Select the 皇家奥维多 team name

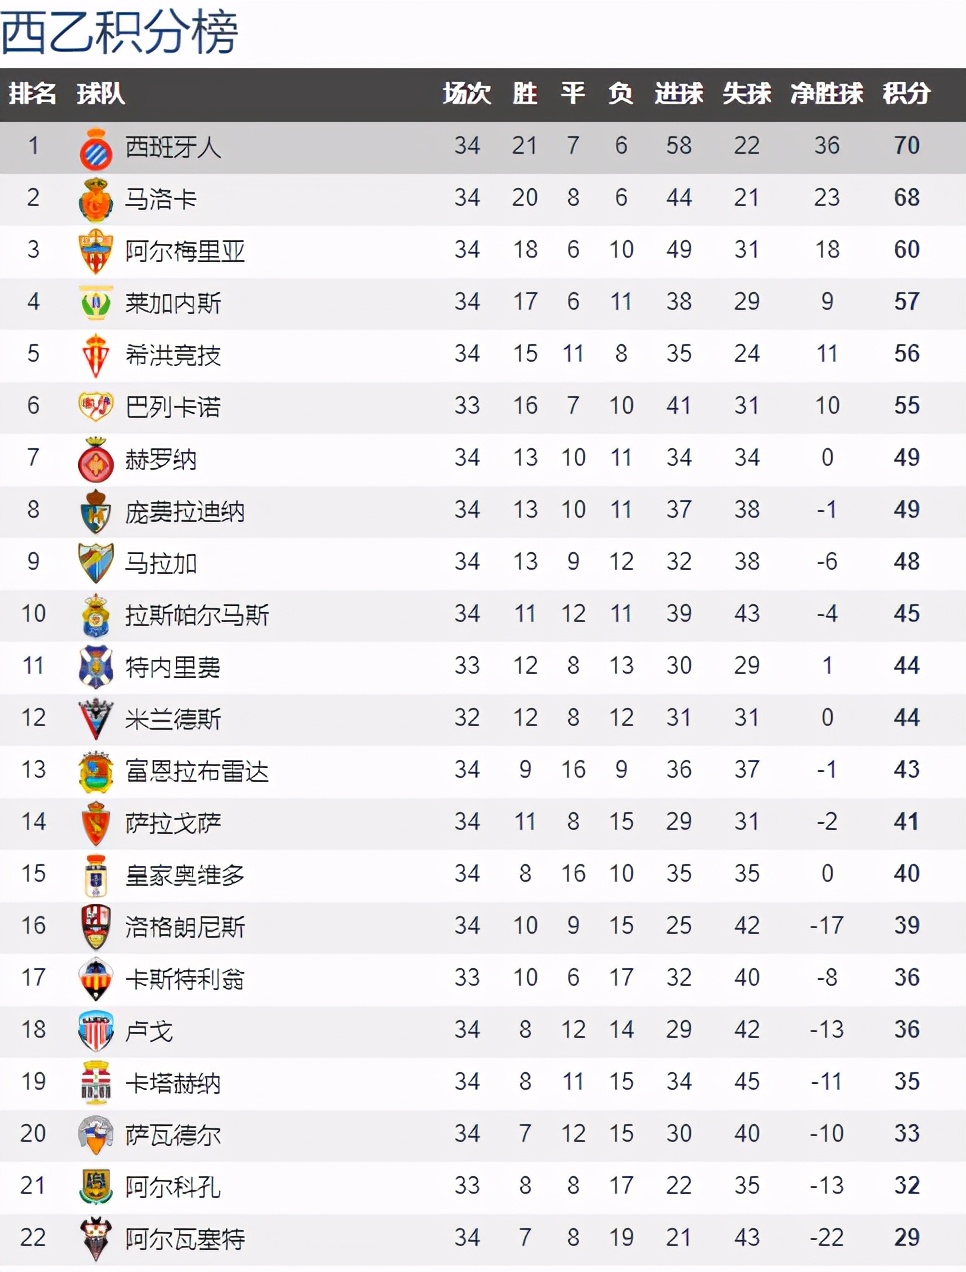pos(185,875)
